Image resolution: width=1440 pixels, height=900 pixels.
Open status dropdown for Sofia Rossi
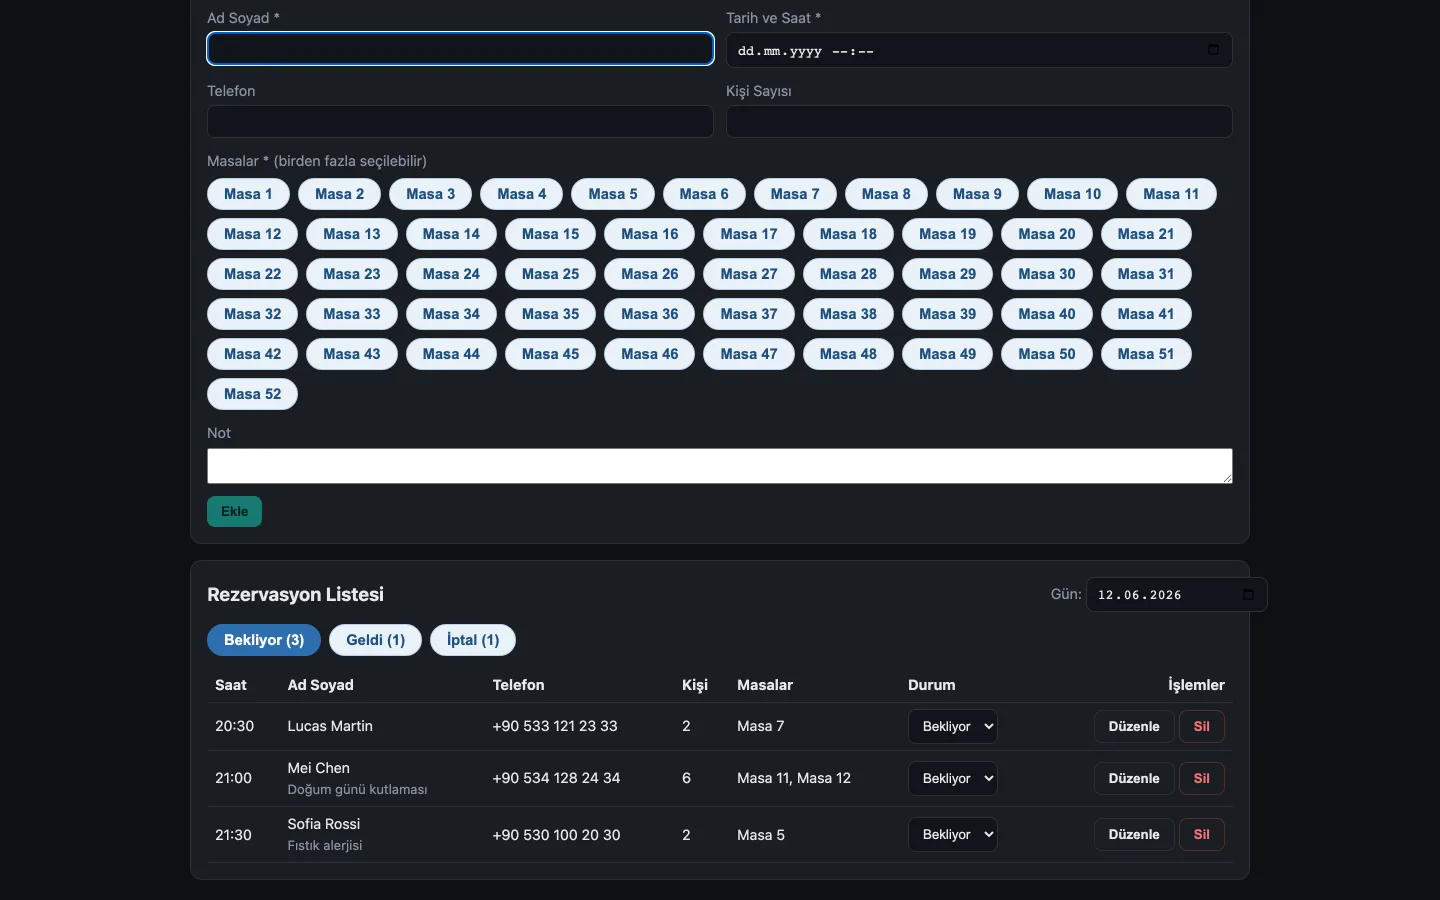(x=953, y=835)
